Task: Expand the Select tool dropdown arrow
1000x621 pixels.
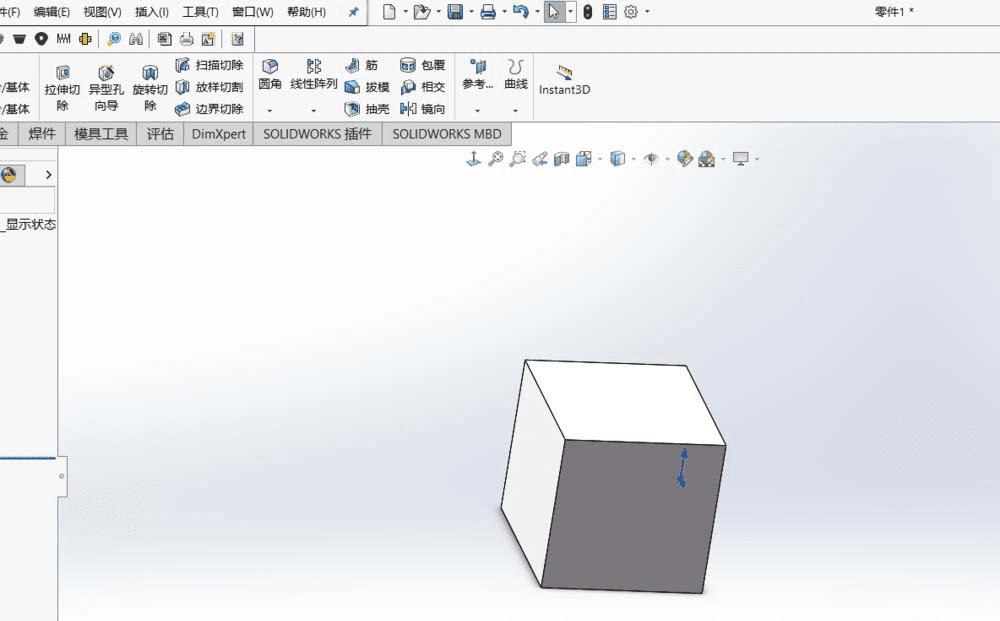Action: pos(570,11)
